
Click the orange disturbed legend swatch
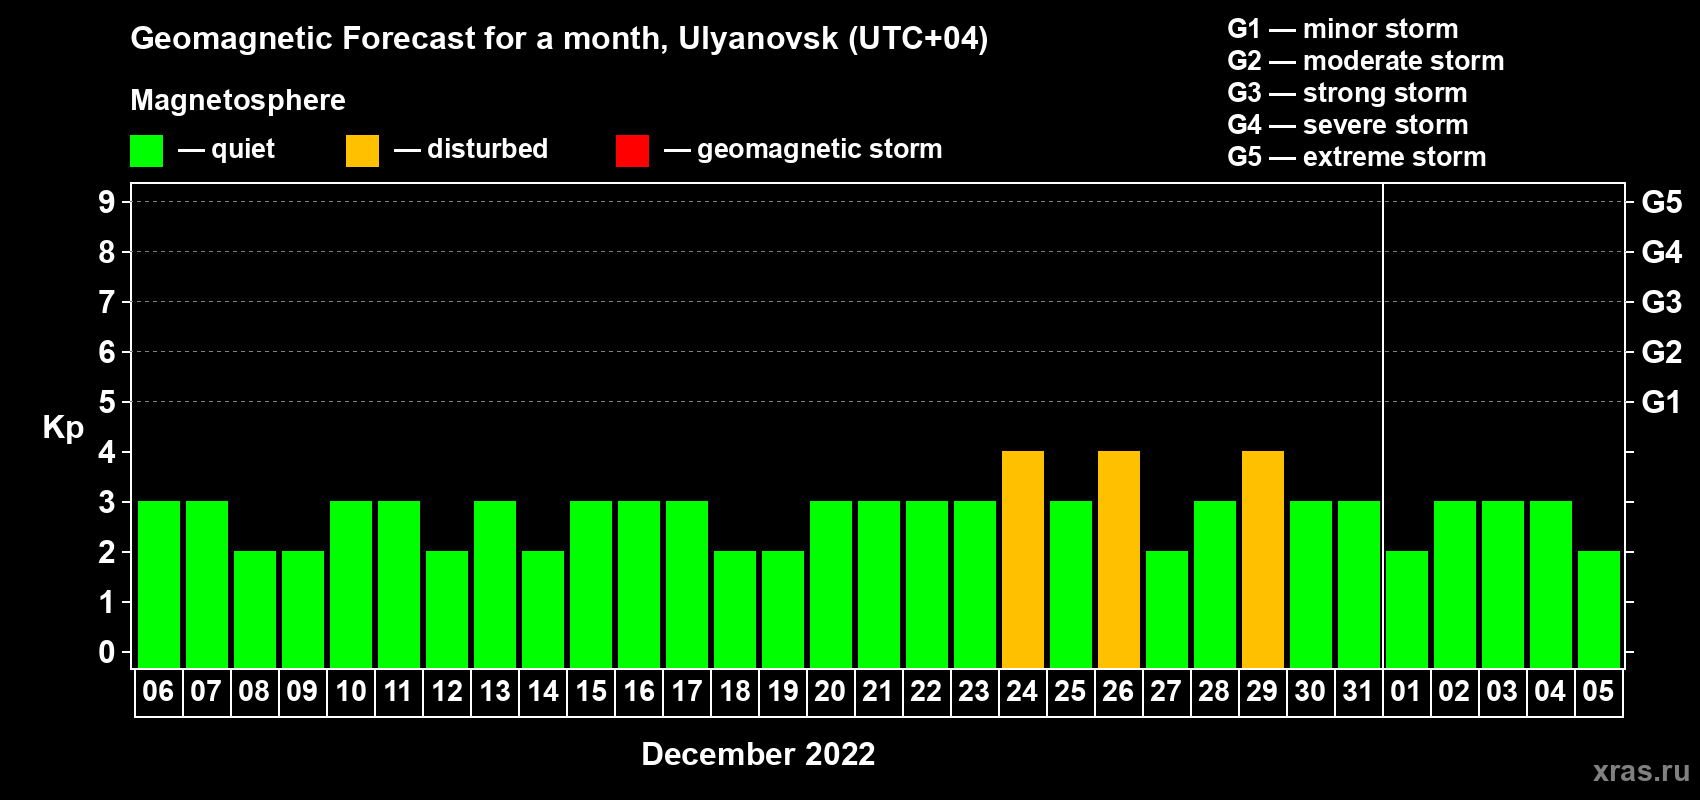(x=362, y=151)
